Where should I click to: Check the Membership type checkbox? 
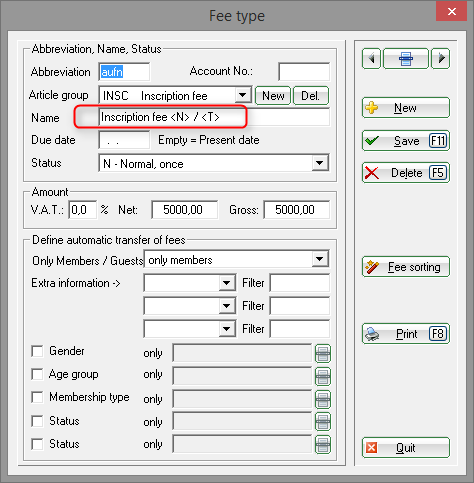pyautogui.click(x=37, y=397)
